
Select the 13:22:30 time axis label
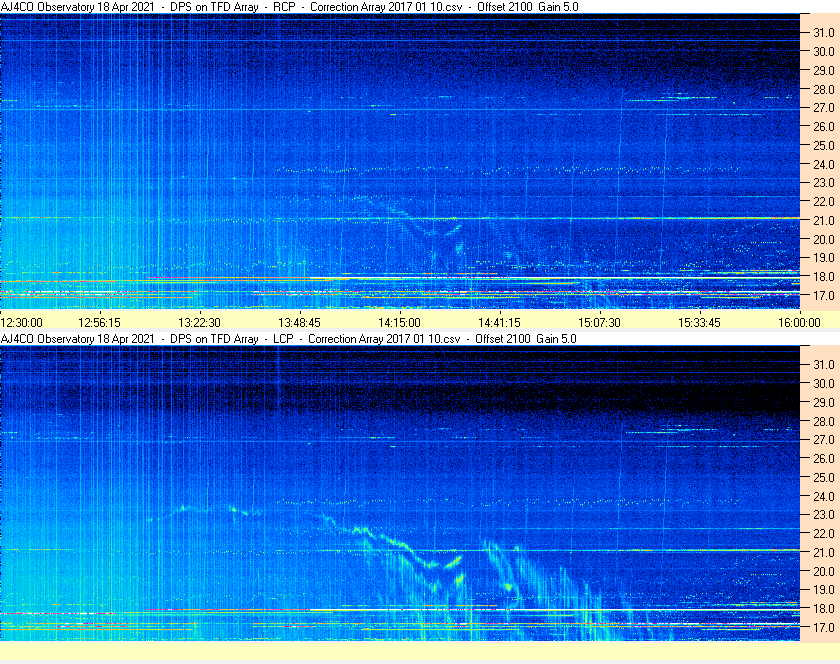tap(199, 323)
